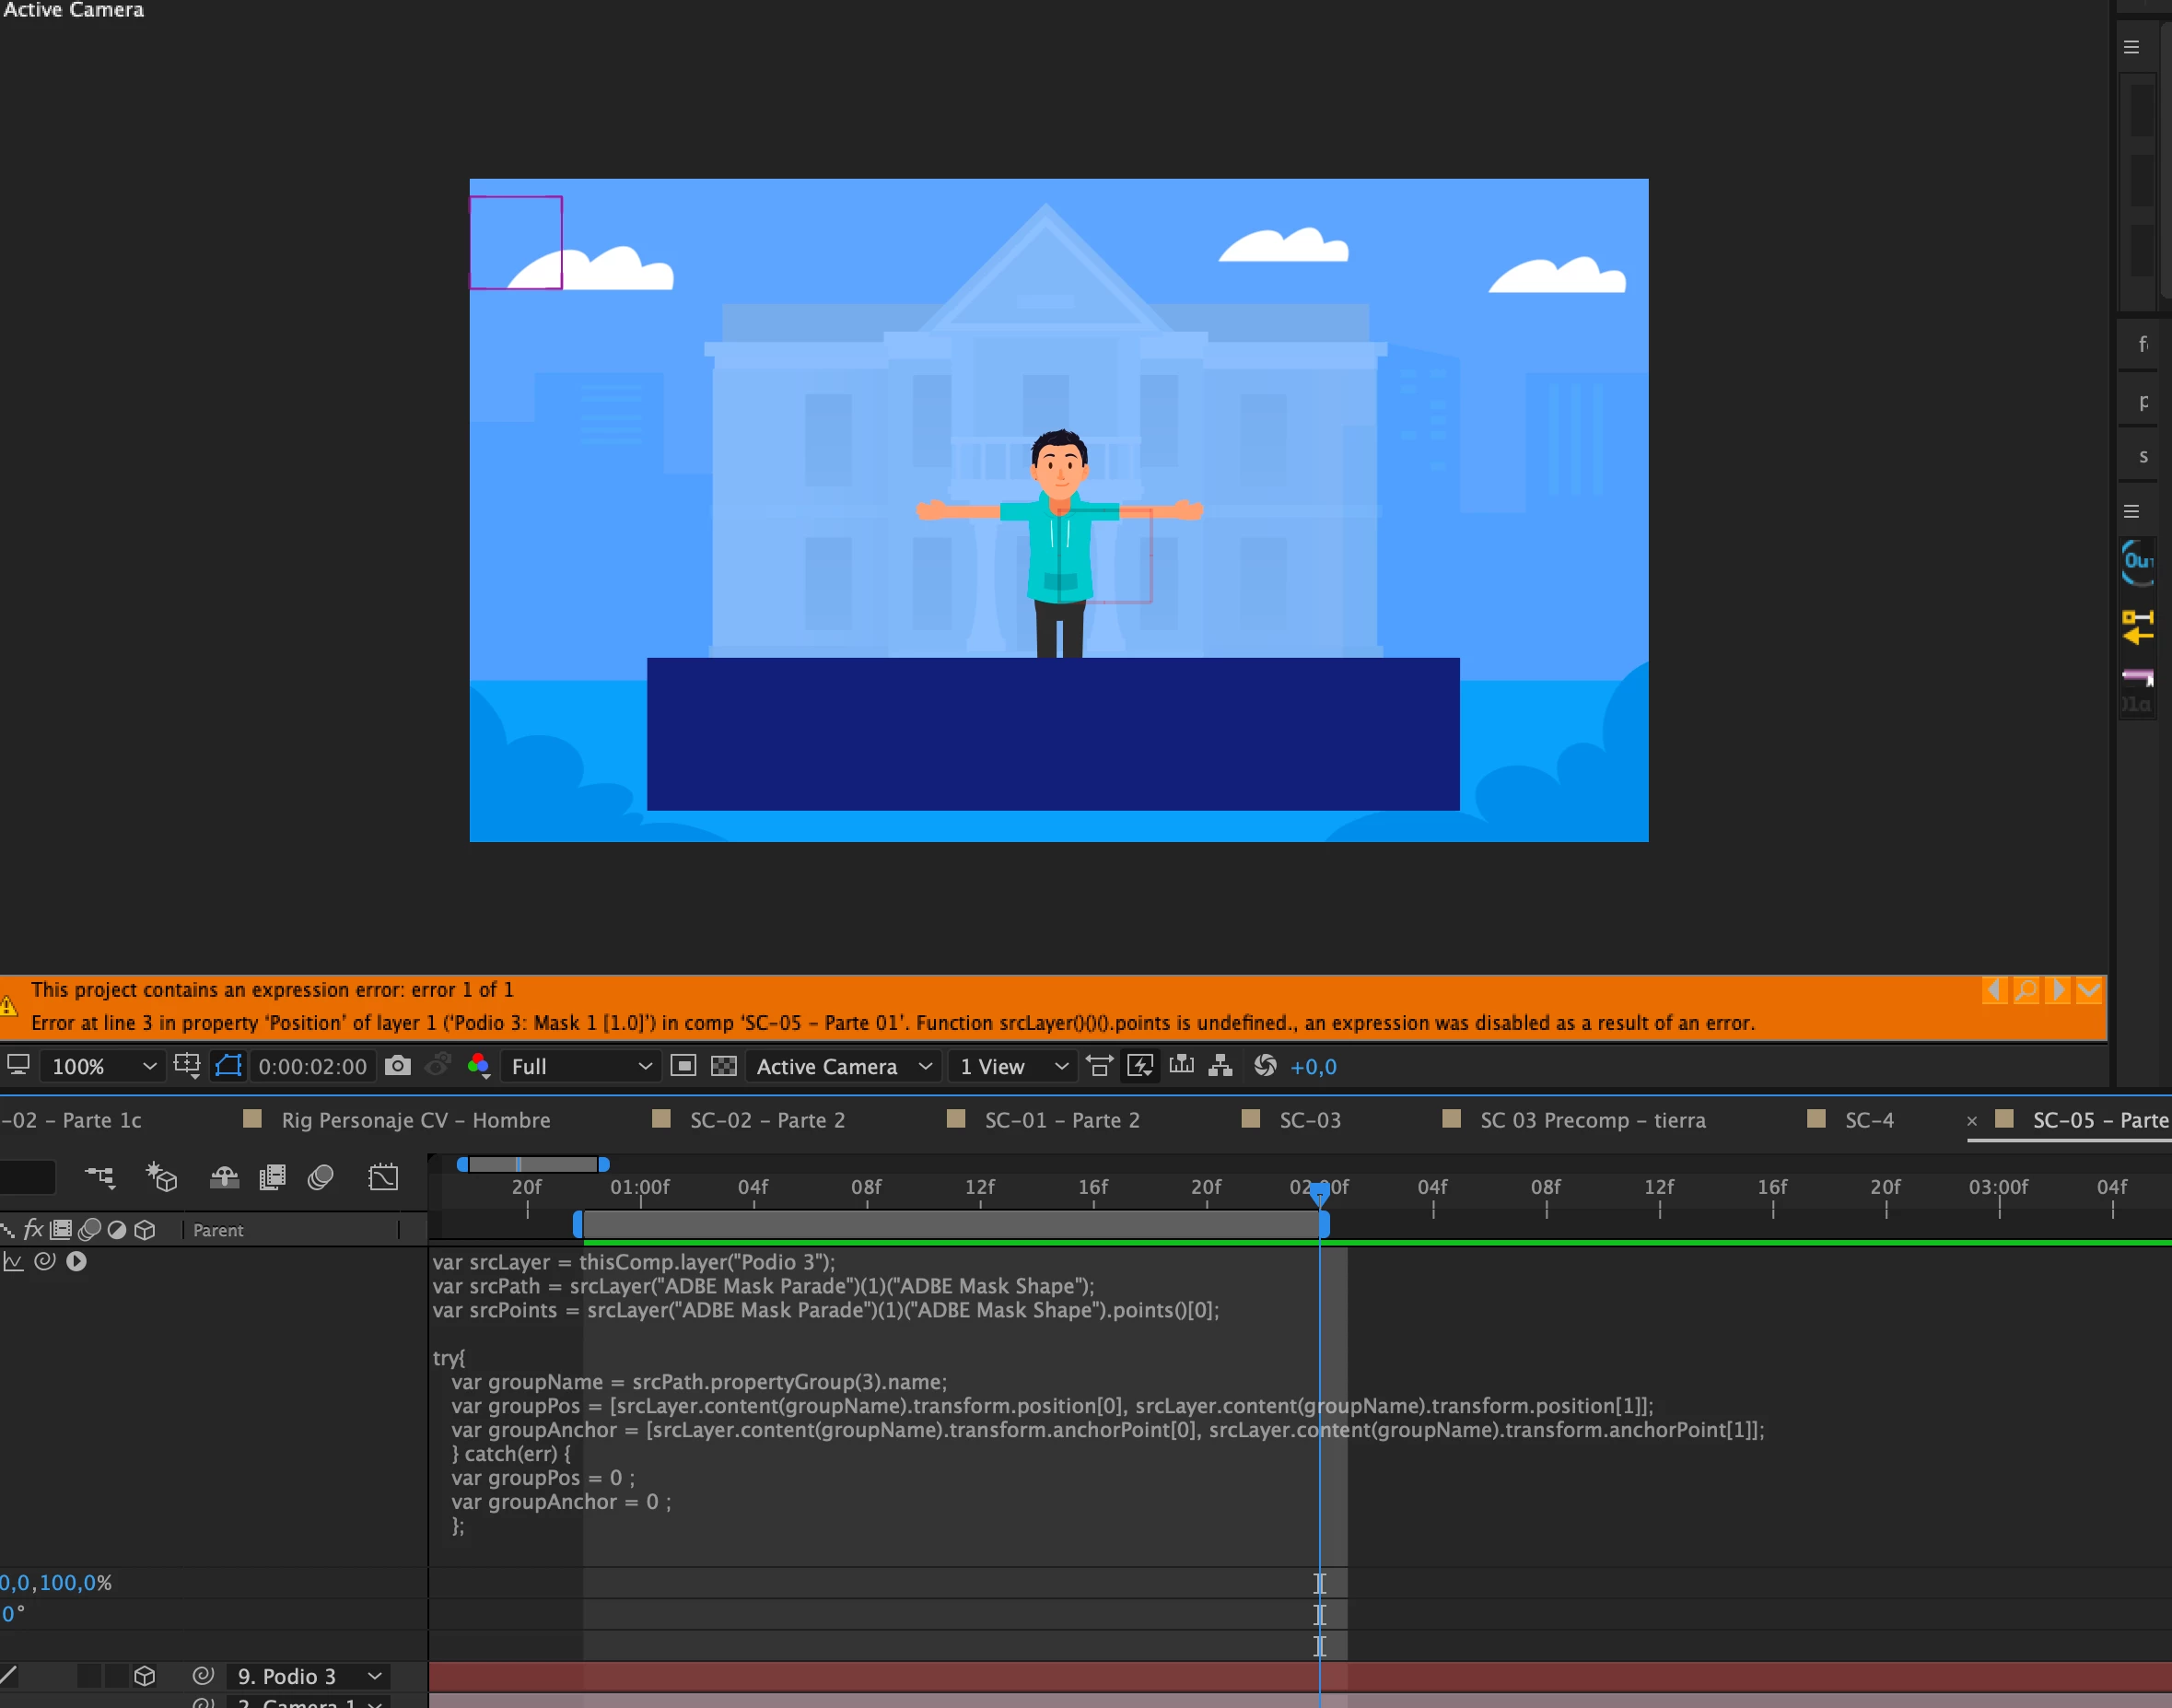Click the show channel RGB icon
The image size is (2172, 1708).
click(478, 1066)
